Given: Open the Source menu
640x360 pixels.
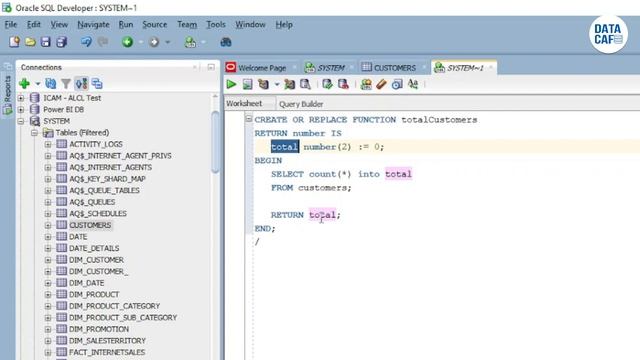Looking at the screenshot, I should click(155, 24).
